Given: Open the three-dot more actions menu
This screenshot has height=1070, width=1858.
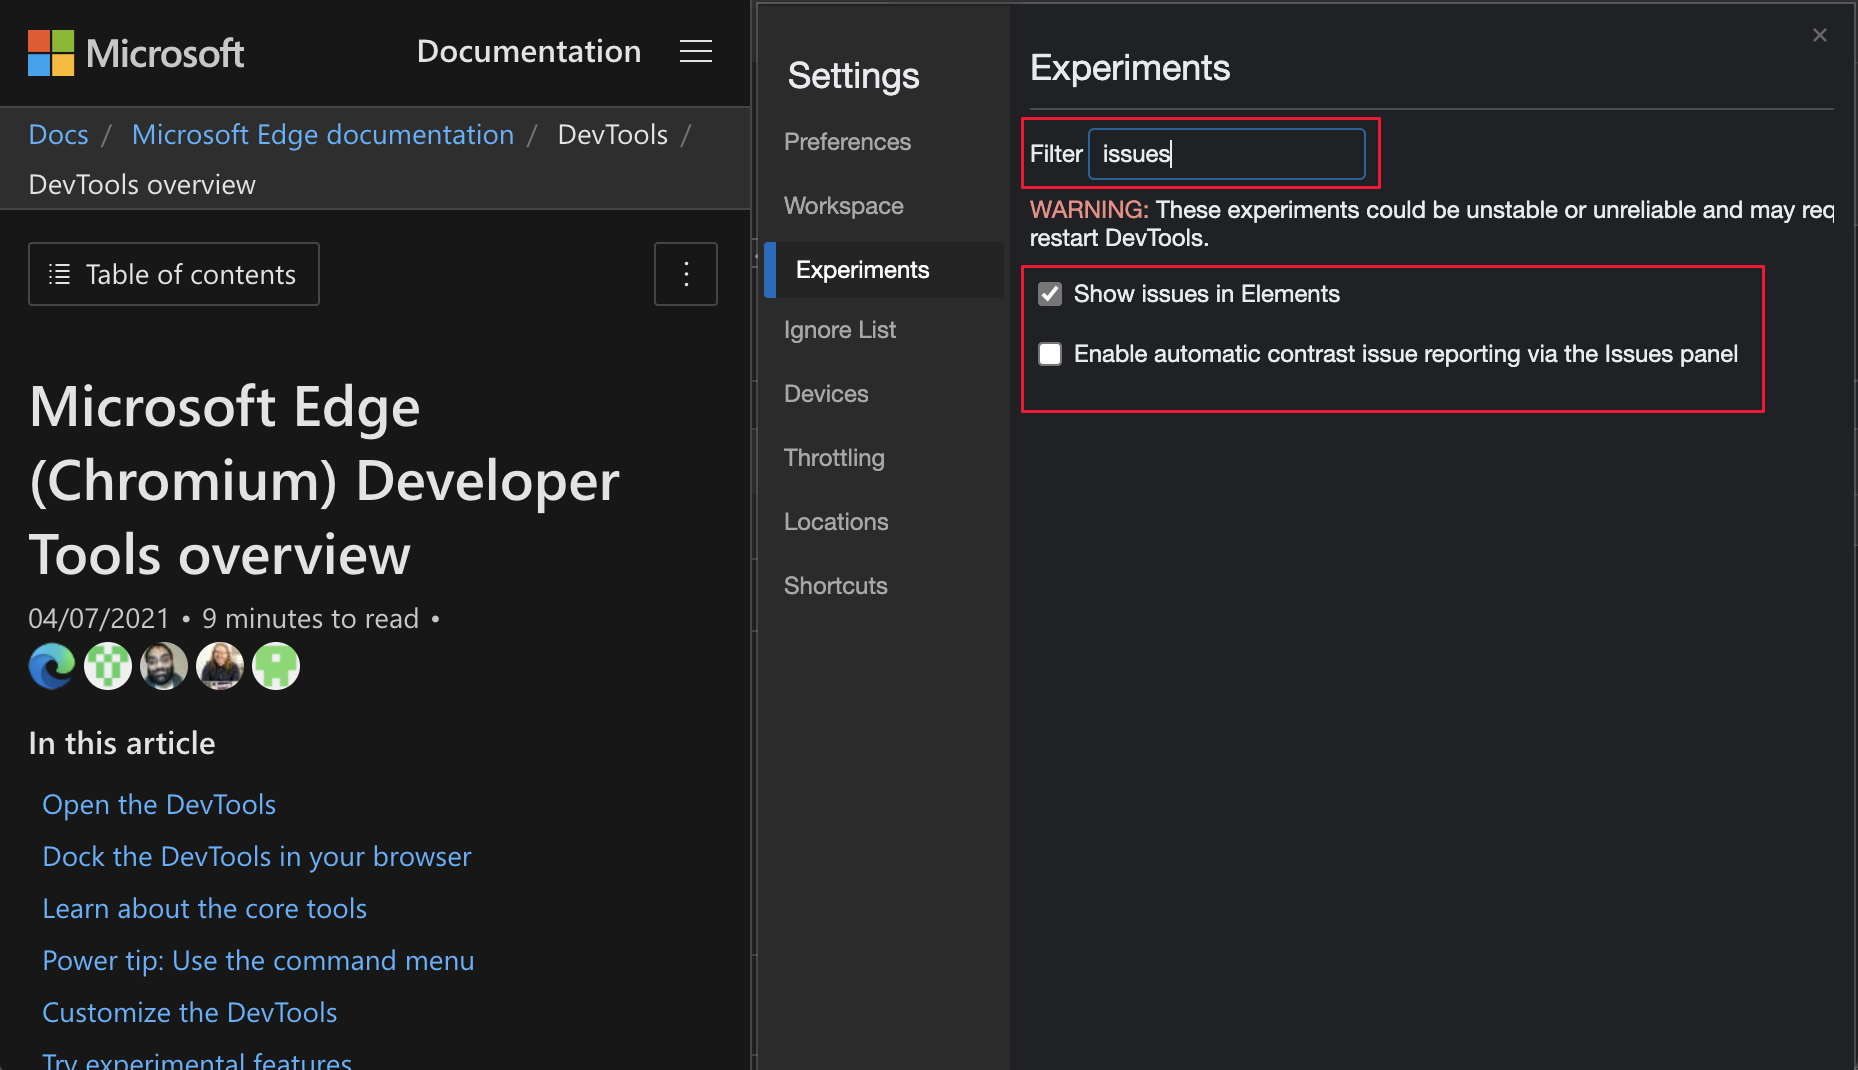Looking at the screenshot, I should click(x=685, y=274).
